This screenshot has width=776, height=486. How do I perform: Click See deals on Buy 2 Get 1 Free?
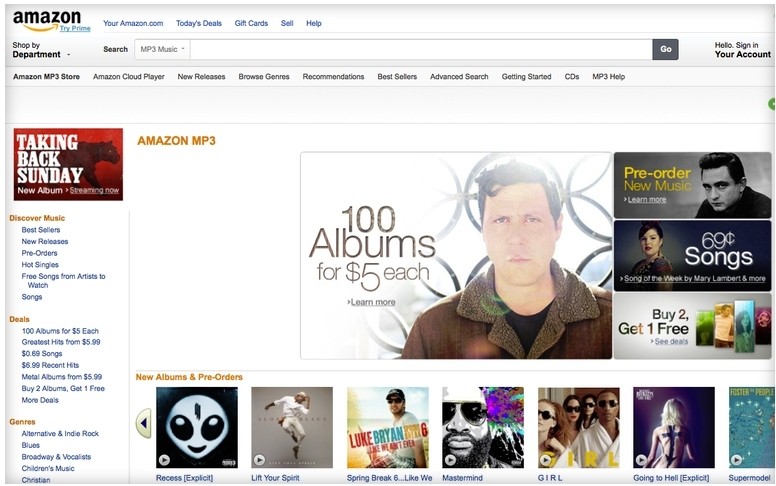point(671,341)
